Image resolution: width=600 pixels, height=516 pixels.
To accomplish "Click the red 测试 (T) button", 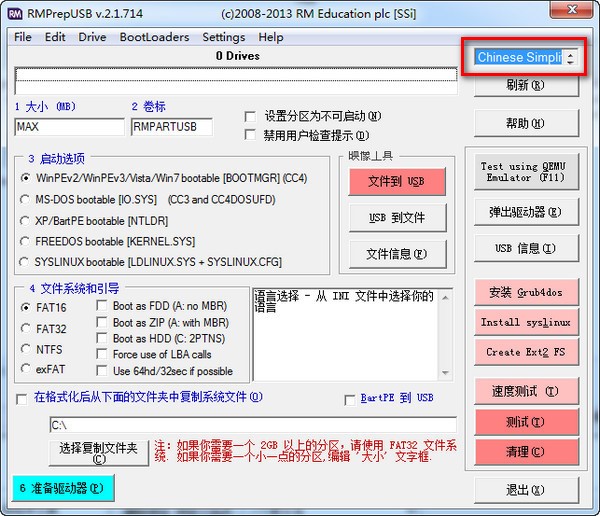I will pyautogui.click(x=526, y=422).
